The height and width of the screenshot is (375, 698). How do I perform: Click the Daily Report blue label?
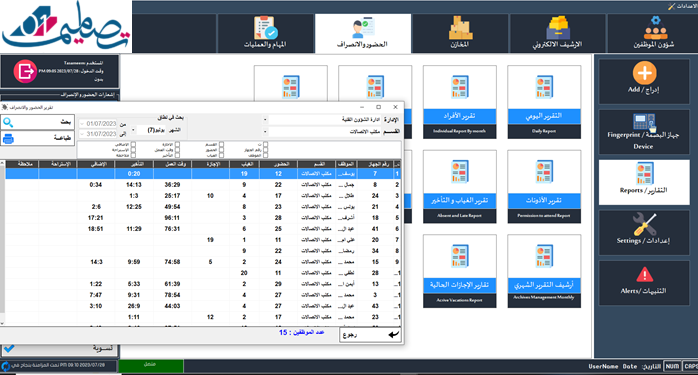[x=544, y=116]
